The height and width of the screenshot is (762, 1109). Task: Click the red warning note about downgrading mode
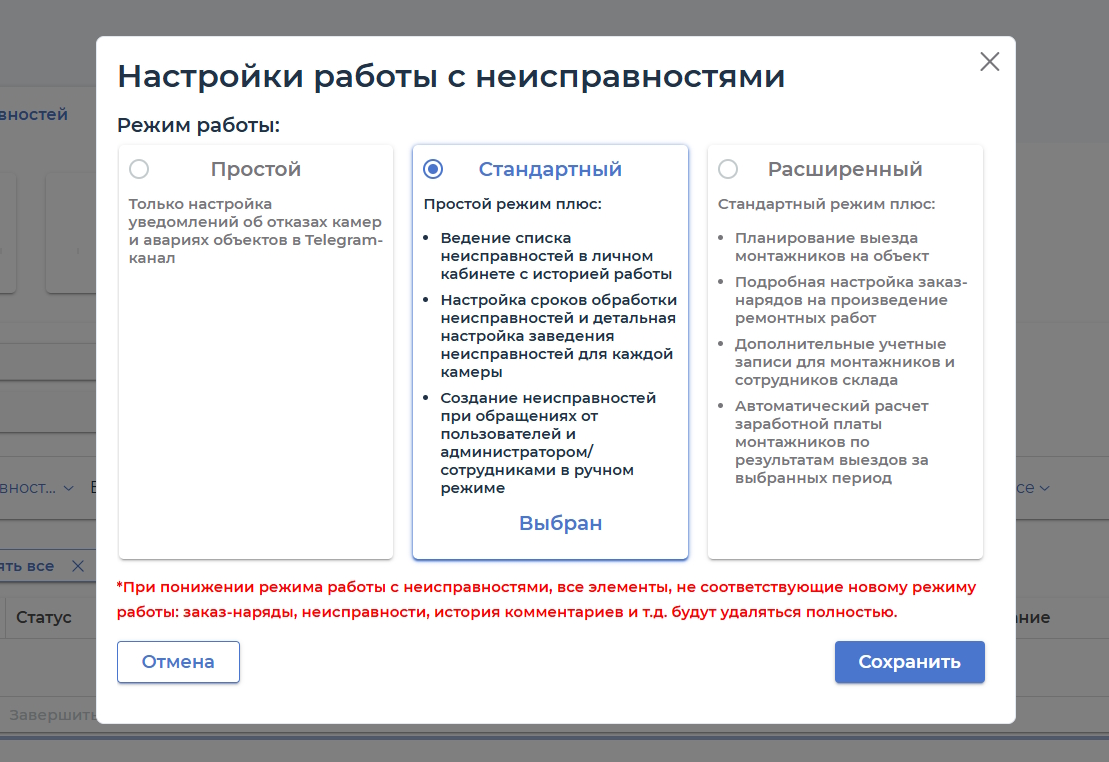tap(546, 599)
